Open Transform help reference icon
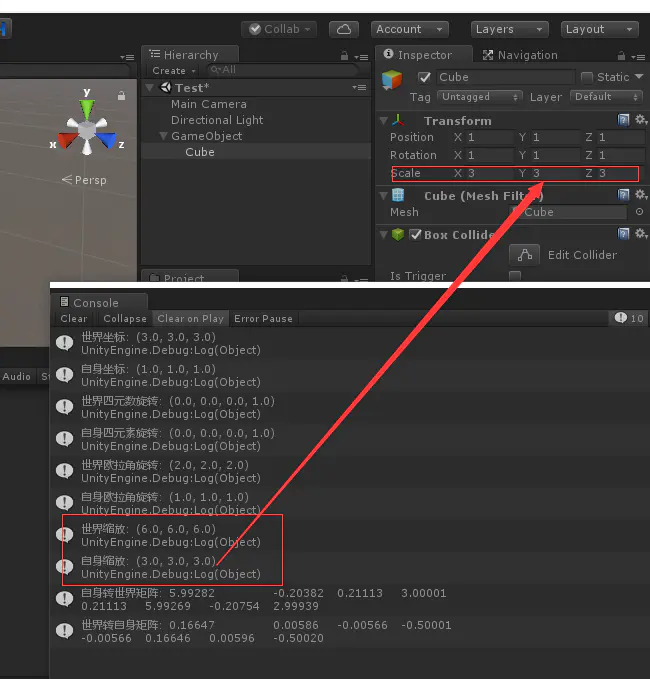The image size is (650, 679). [x=623, y=120]
